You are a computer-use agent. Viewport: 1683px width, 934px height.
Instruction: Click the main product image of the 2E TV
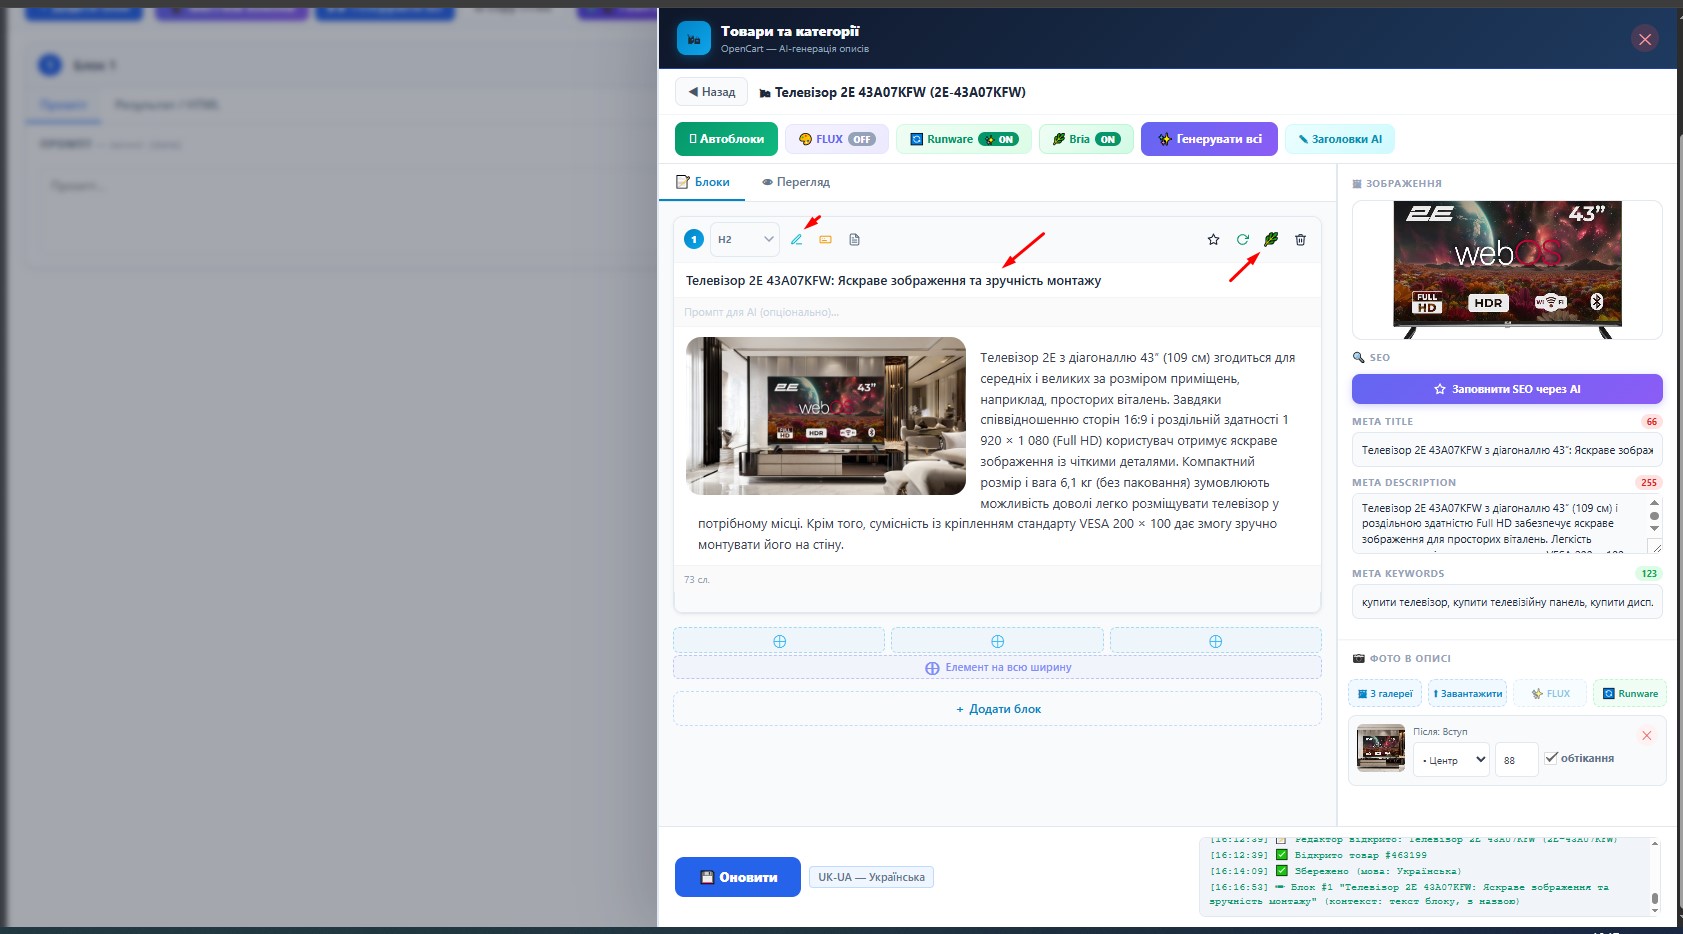point(1507,270)
